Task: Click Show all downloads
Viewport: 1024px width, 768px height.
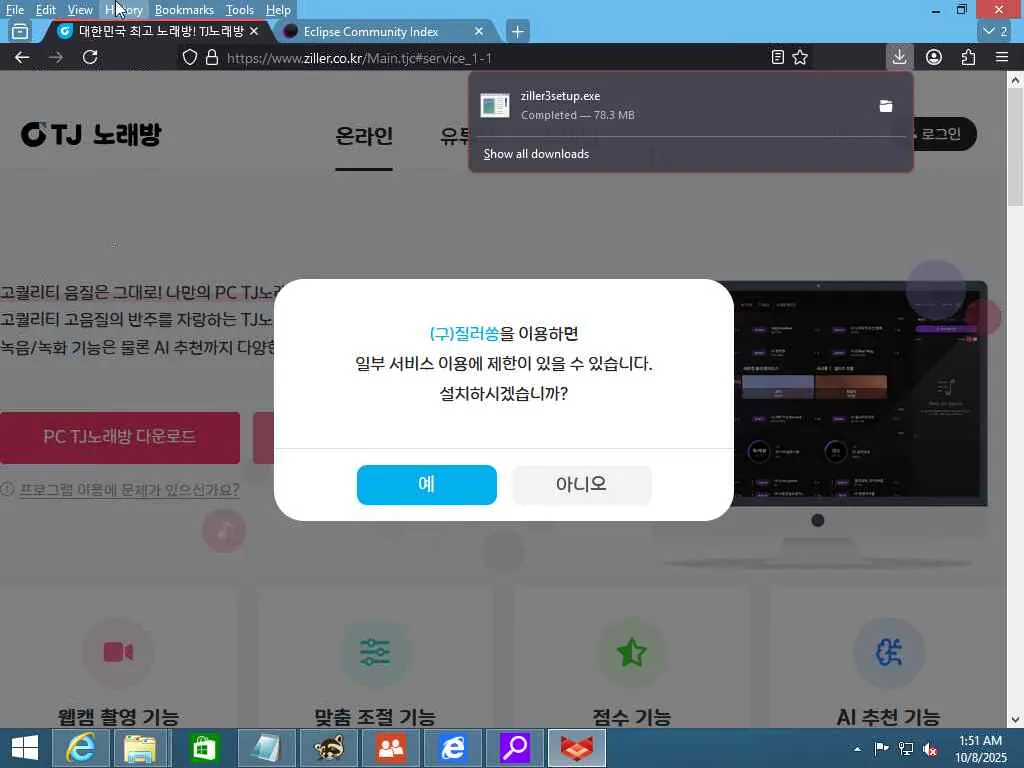Action: [536, 154]
